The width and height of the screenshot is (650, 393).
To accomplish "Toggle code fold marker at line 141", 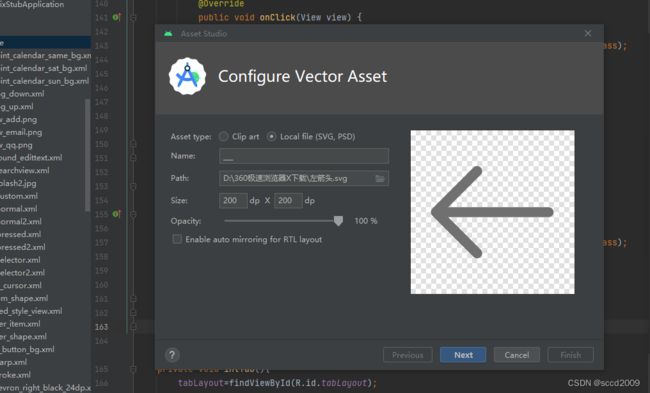I will [x=133, y=17].
